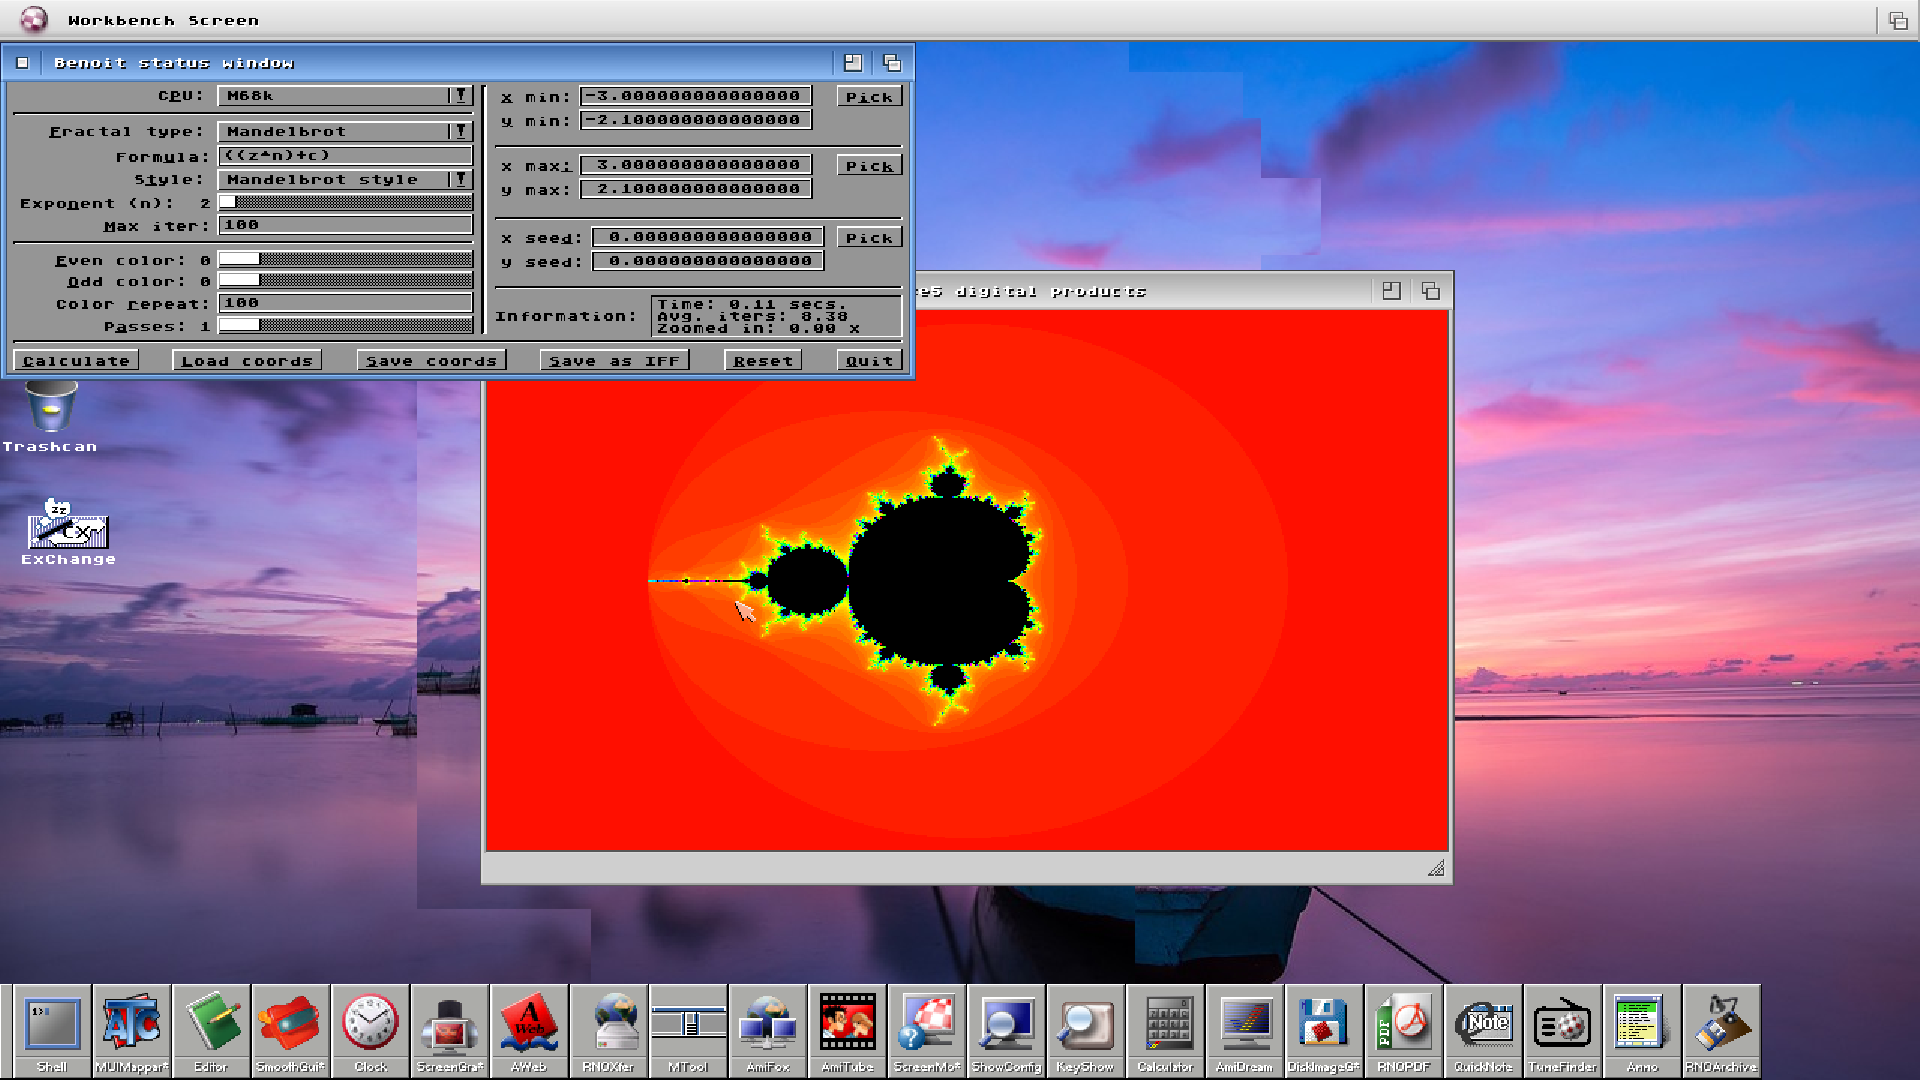
Task: Click Calculate to render the fractal
Action: (75, 360)
